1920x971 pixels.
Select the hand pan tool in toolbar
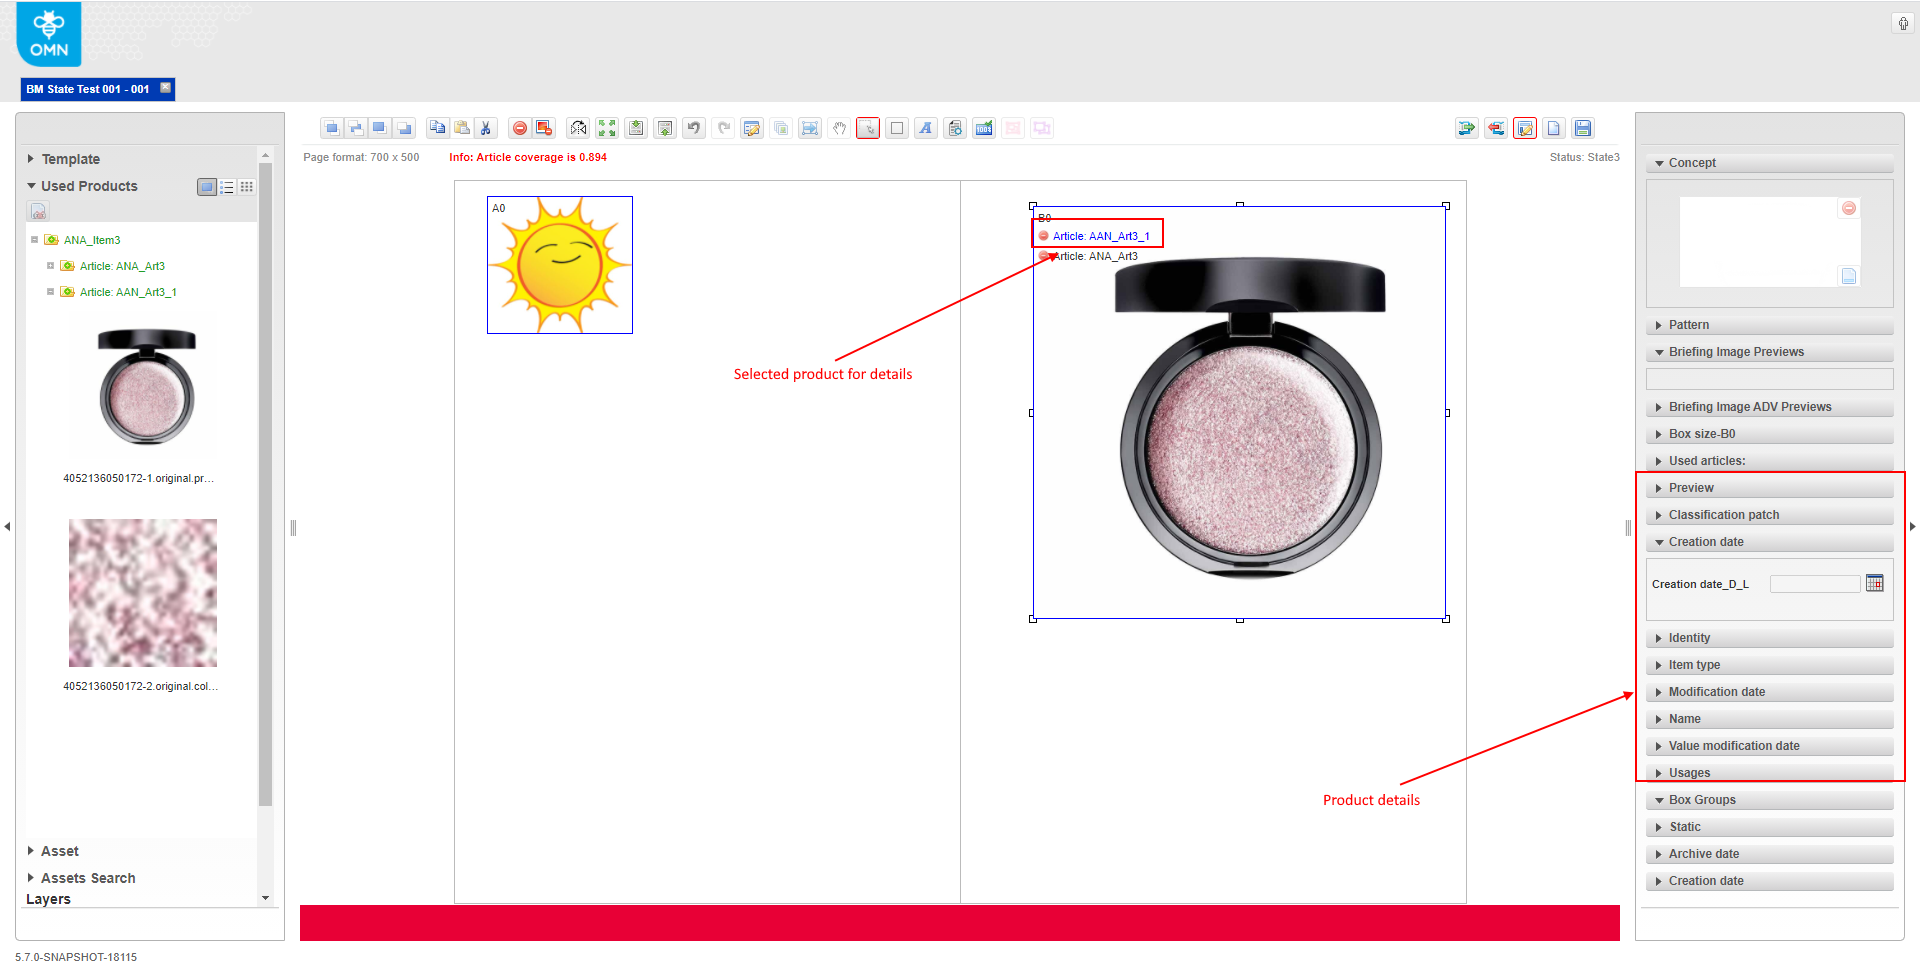[840, 128]
